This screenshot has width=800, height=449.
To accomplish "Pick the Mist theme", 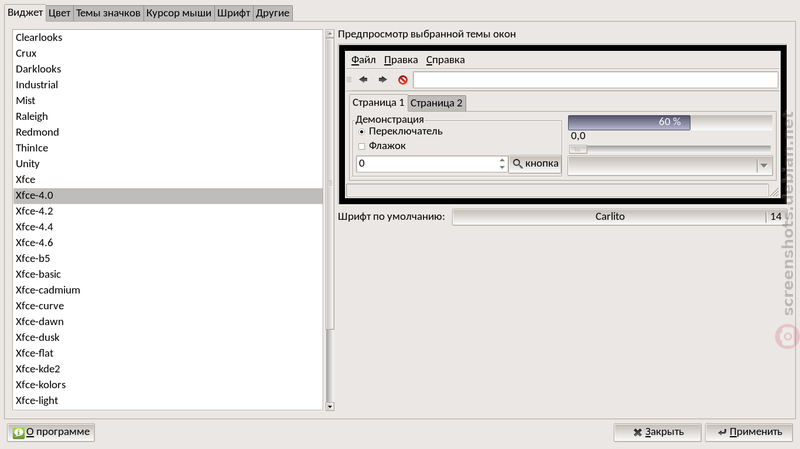I will [x=168, y=101].
